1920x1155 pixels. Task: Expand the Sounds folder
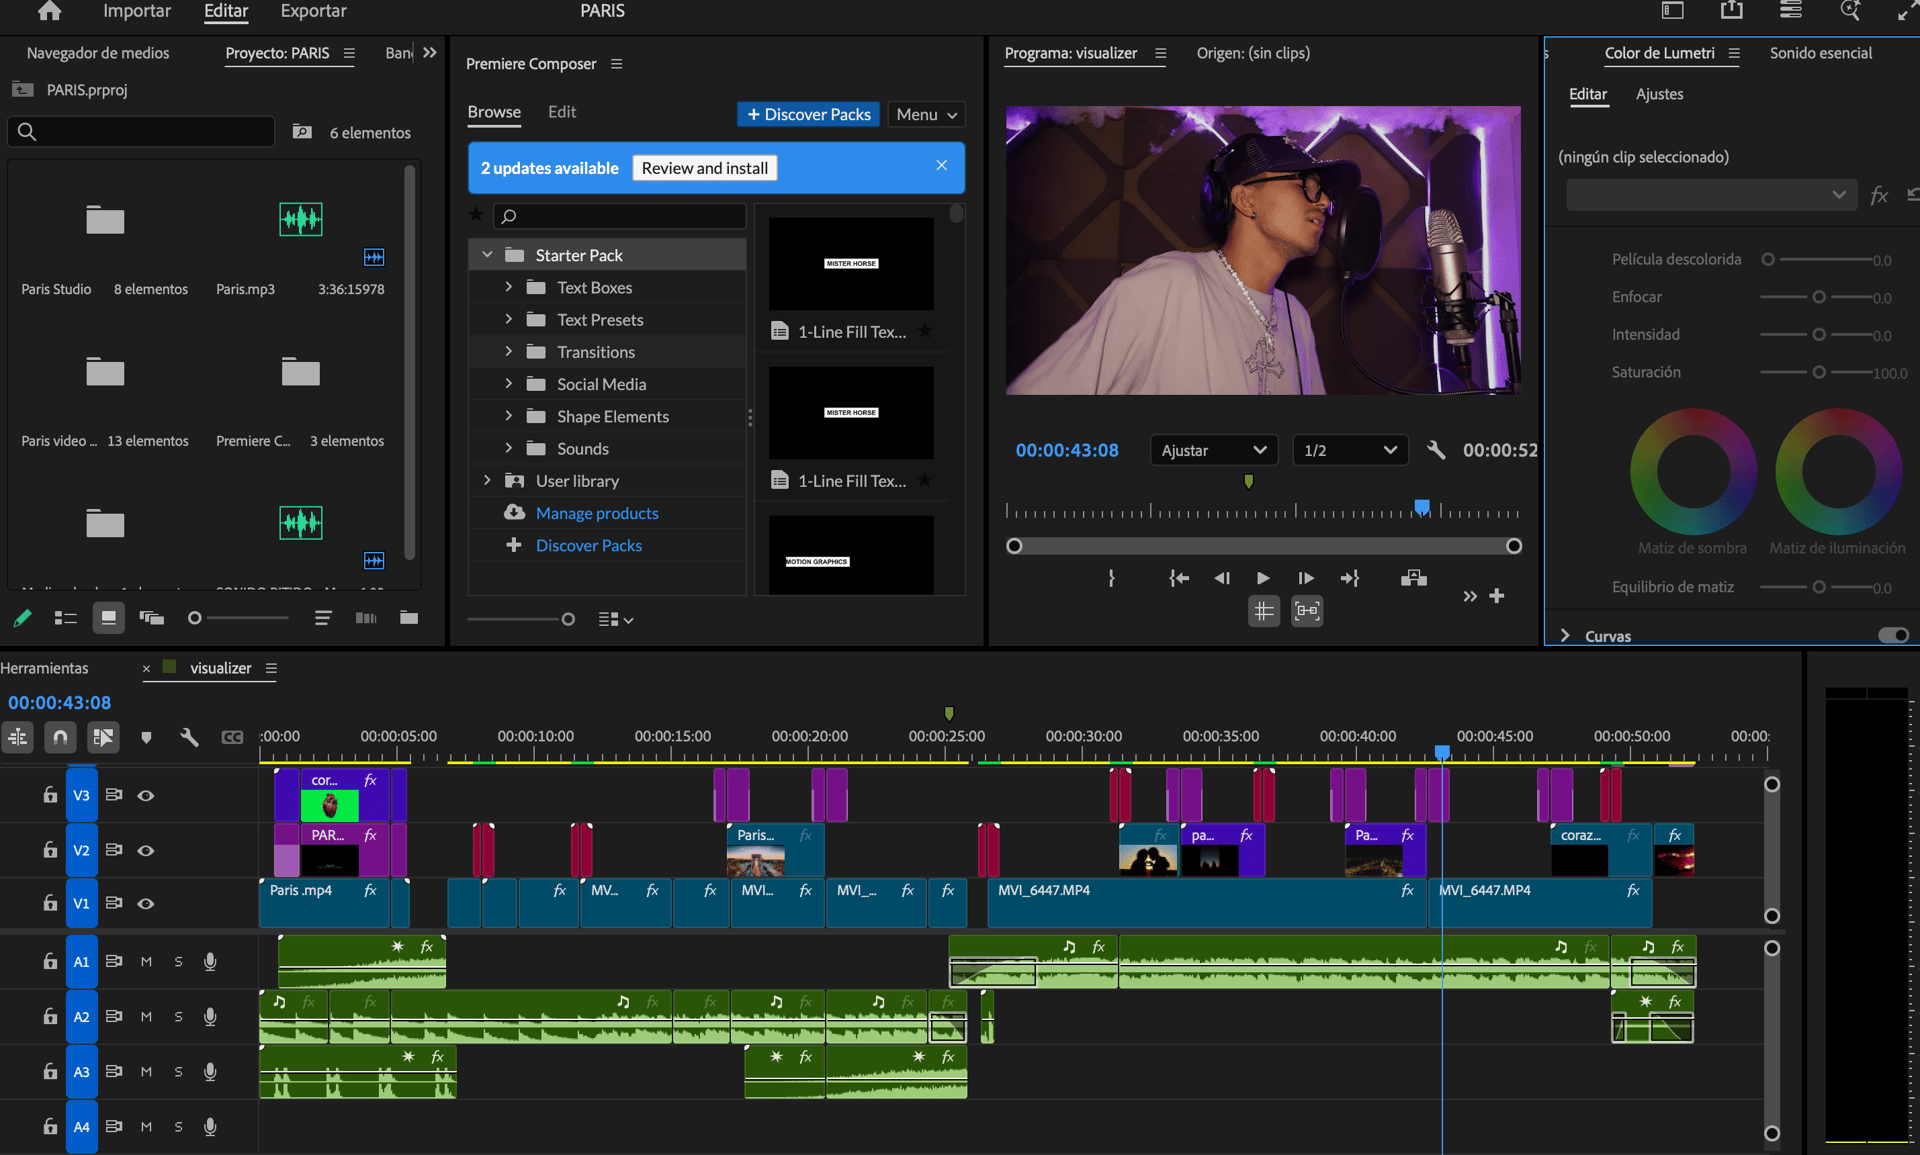[x=508, y=448]
